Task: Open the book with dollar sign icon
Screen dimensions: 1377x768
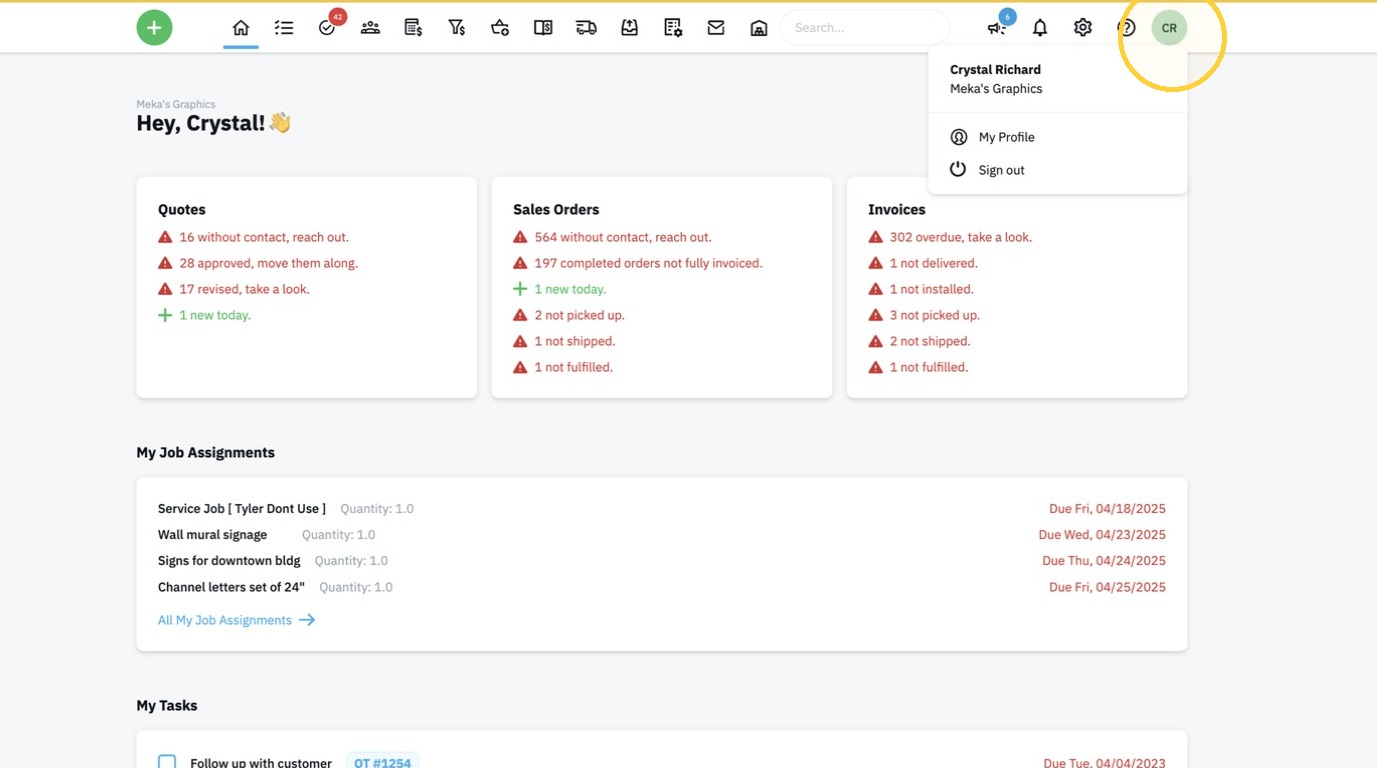Action: [x=543, y=28]
